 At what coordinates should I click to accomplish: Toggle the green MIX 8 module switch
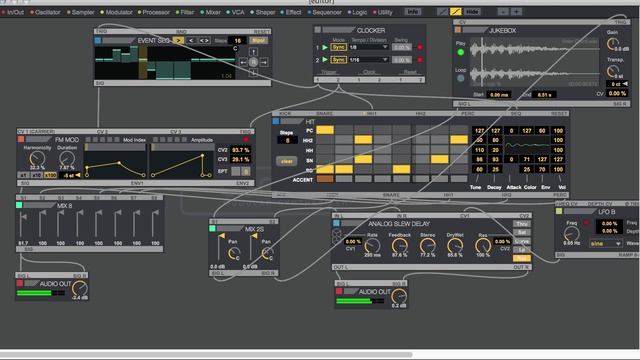[x=19, y=205]
